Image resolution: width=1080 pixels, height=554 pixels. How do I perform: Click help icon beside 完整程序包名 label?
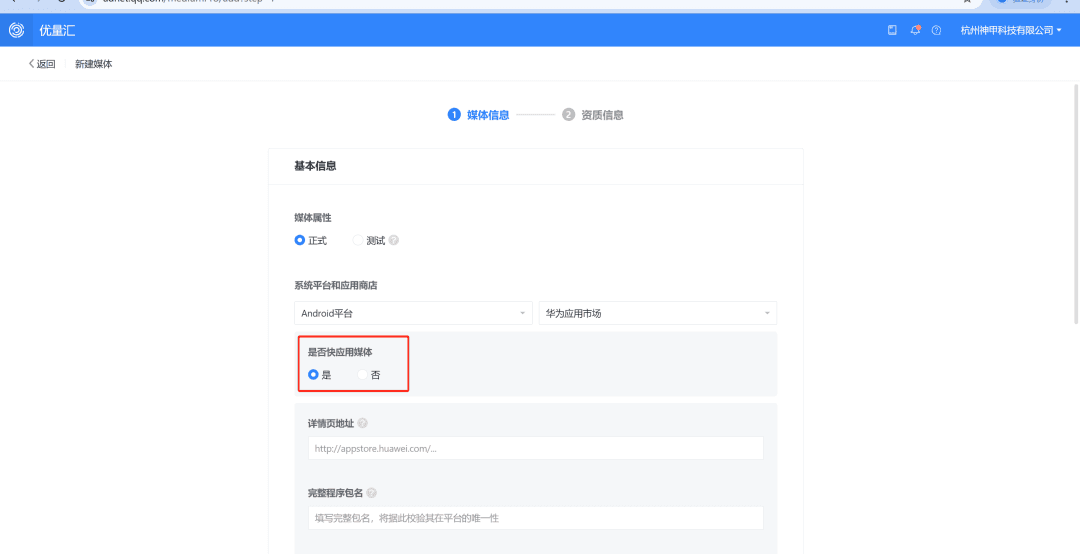(371, 493)
